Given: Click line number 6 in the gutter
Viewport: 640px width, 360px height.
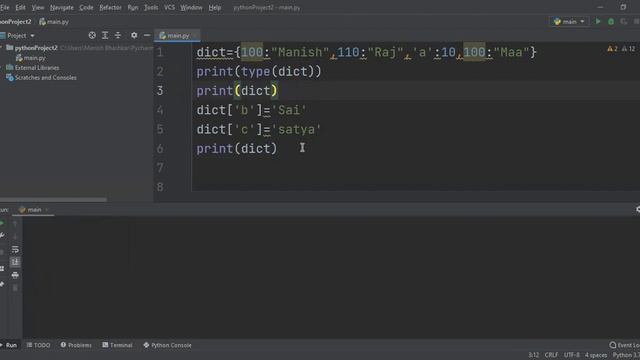Looking at the screenshot, I should click(x=160, y=149).
